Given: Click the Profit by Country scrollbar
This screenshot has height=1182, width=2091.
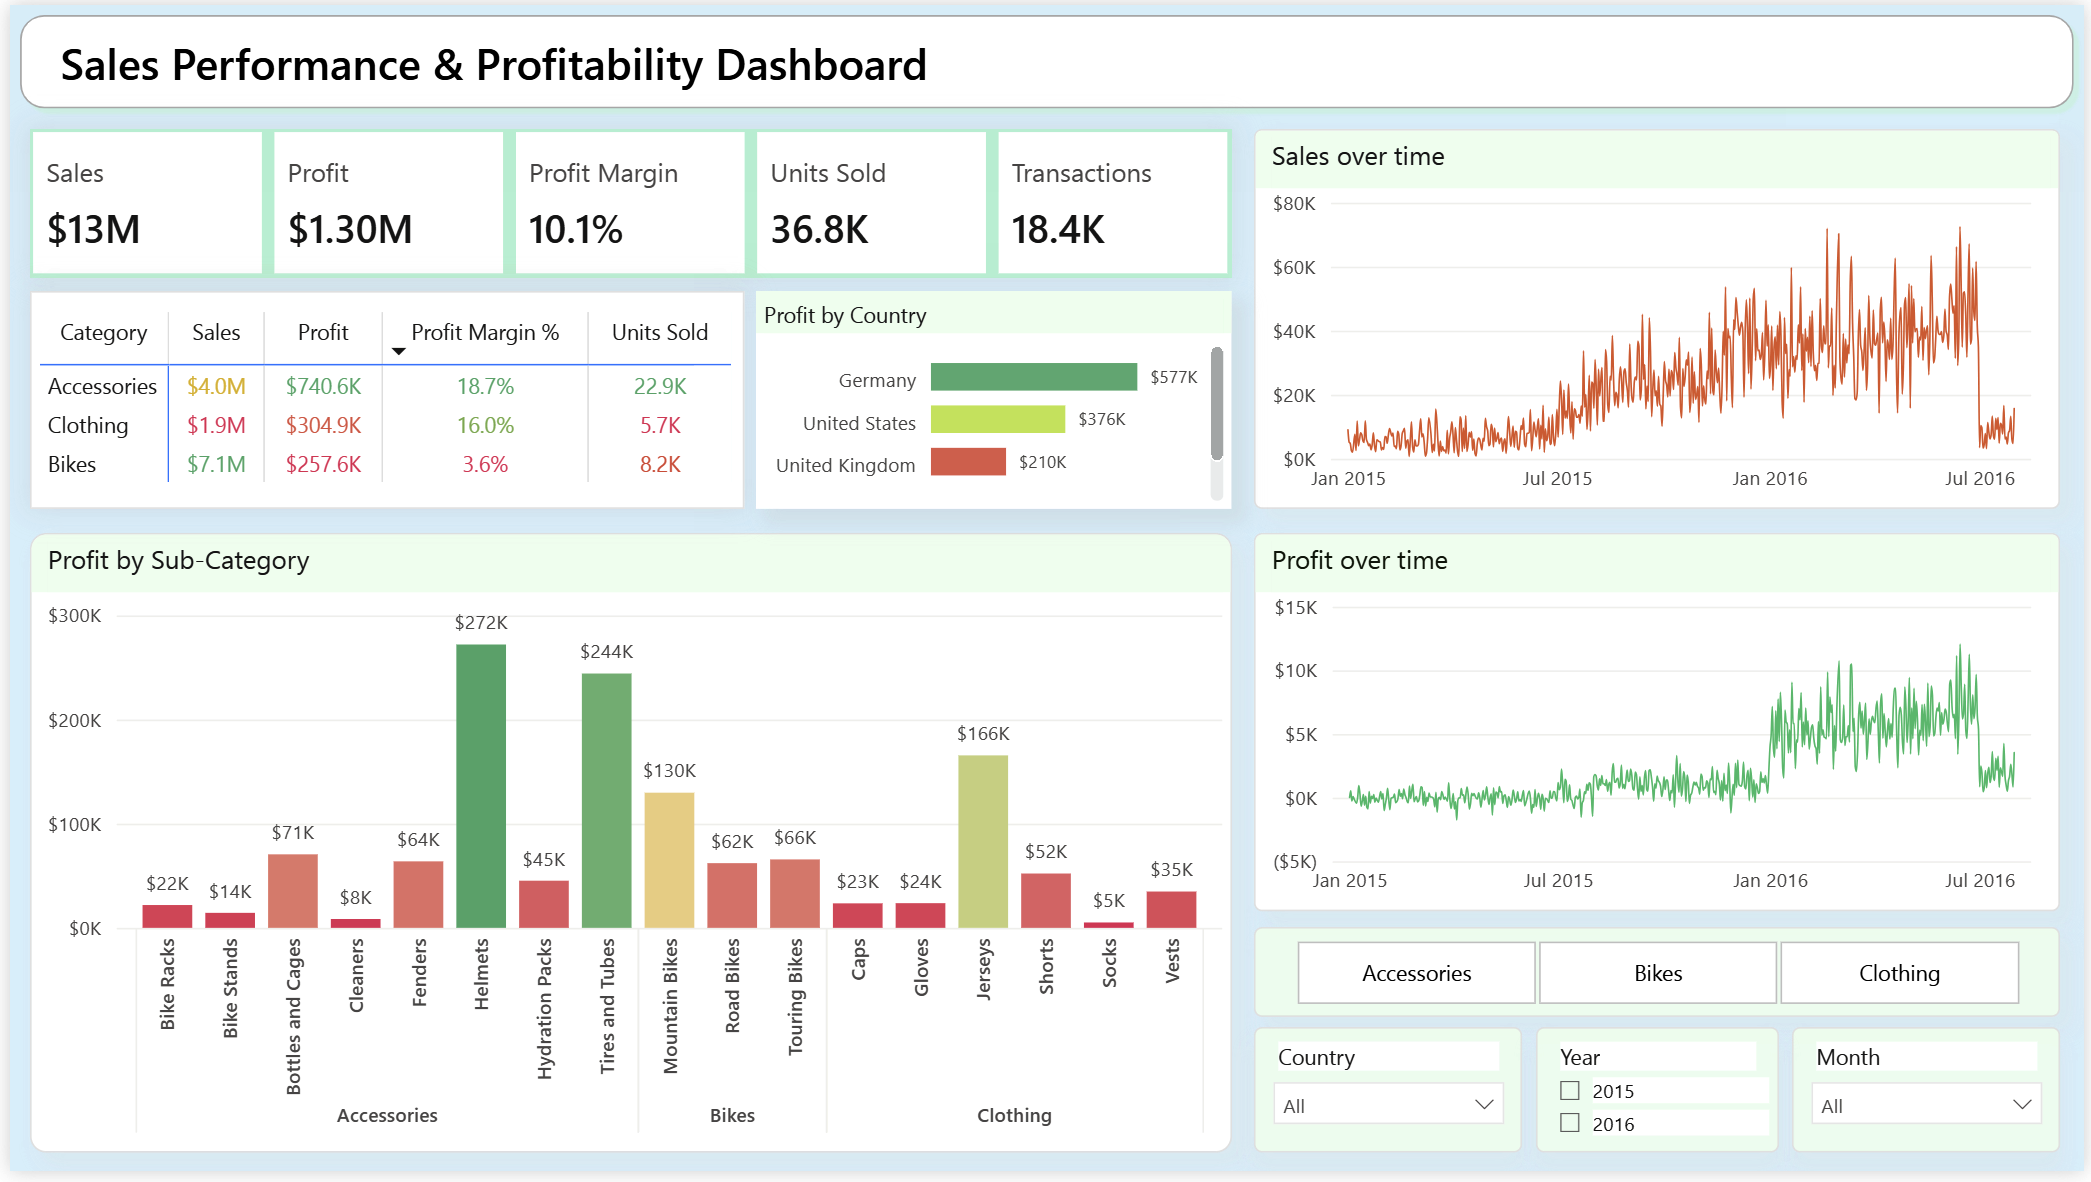Looking at the screenshot, I should 1216,405.
